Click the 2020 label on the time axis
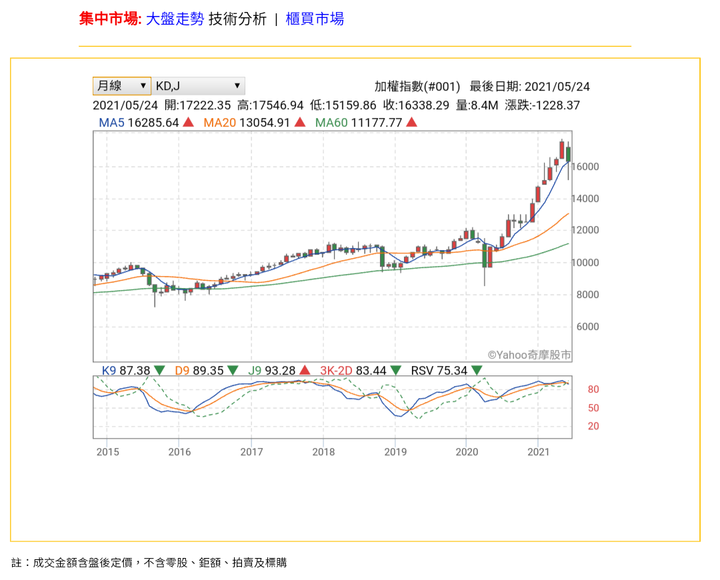This screenshot has height=580, width=720. click(x=467, y=452)
